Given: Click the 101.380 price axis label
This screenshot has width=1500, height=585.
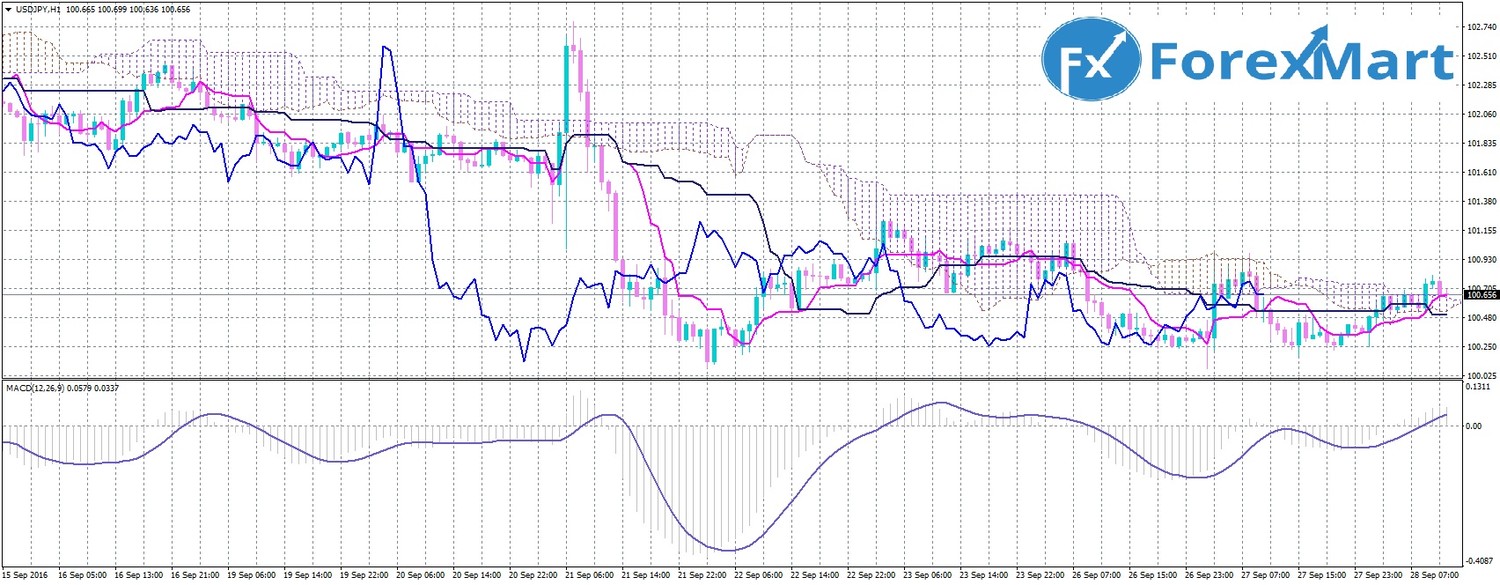Looking at the screenshot, I should click(1480, 201).
